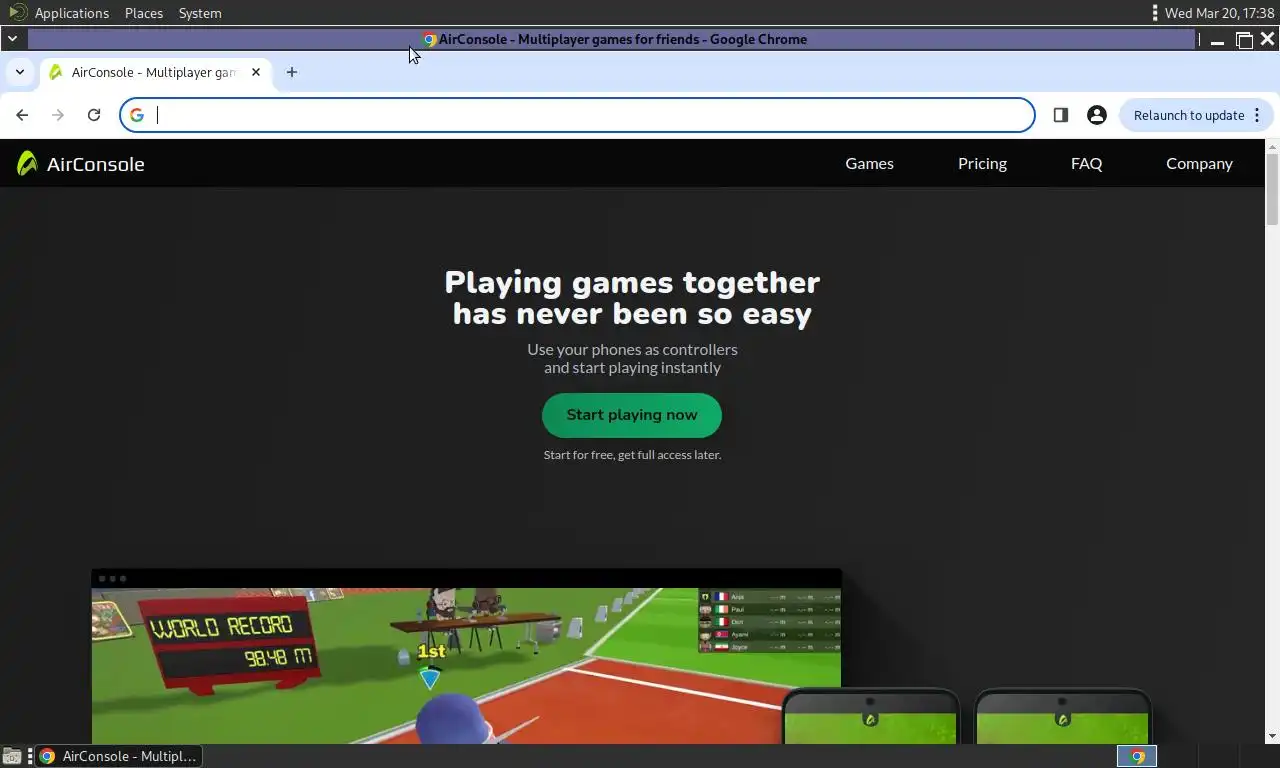The image size is (1280, 768).
Task: Open Chrome side panel icon
Action: [1061, 115]
